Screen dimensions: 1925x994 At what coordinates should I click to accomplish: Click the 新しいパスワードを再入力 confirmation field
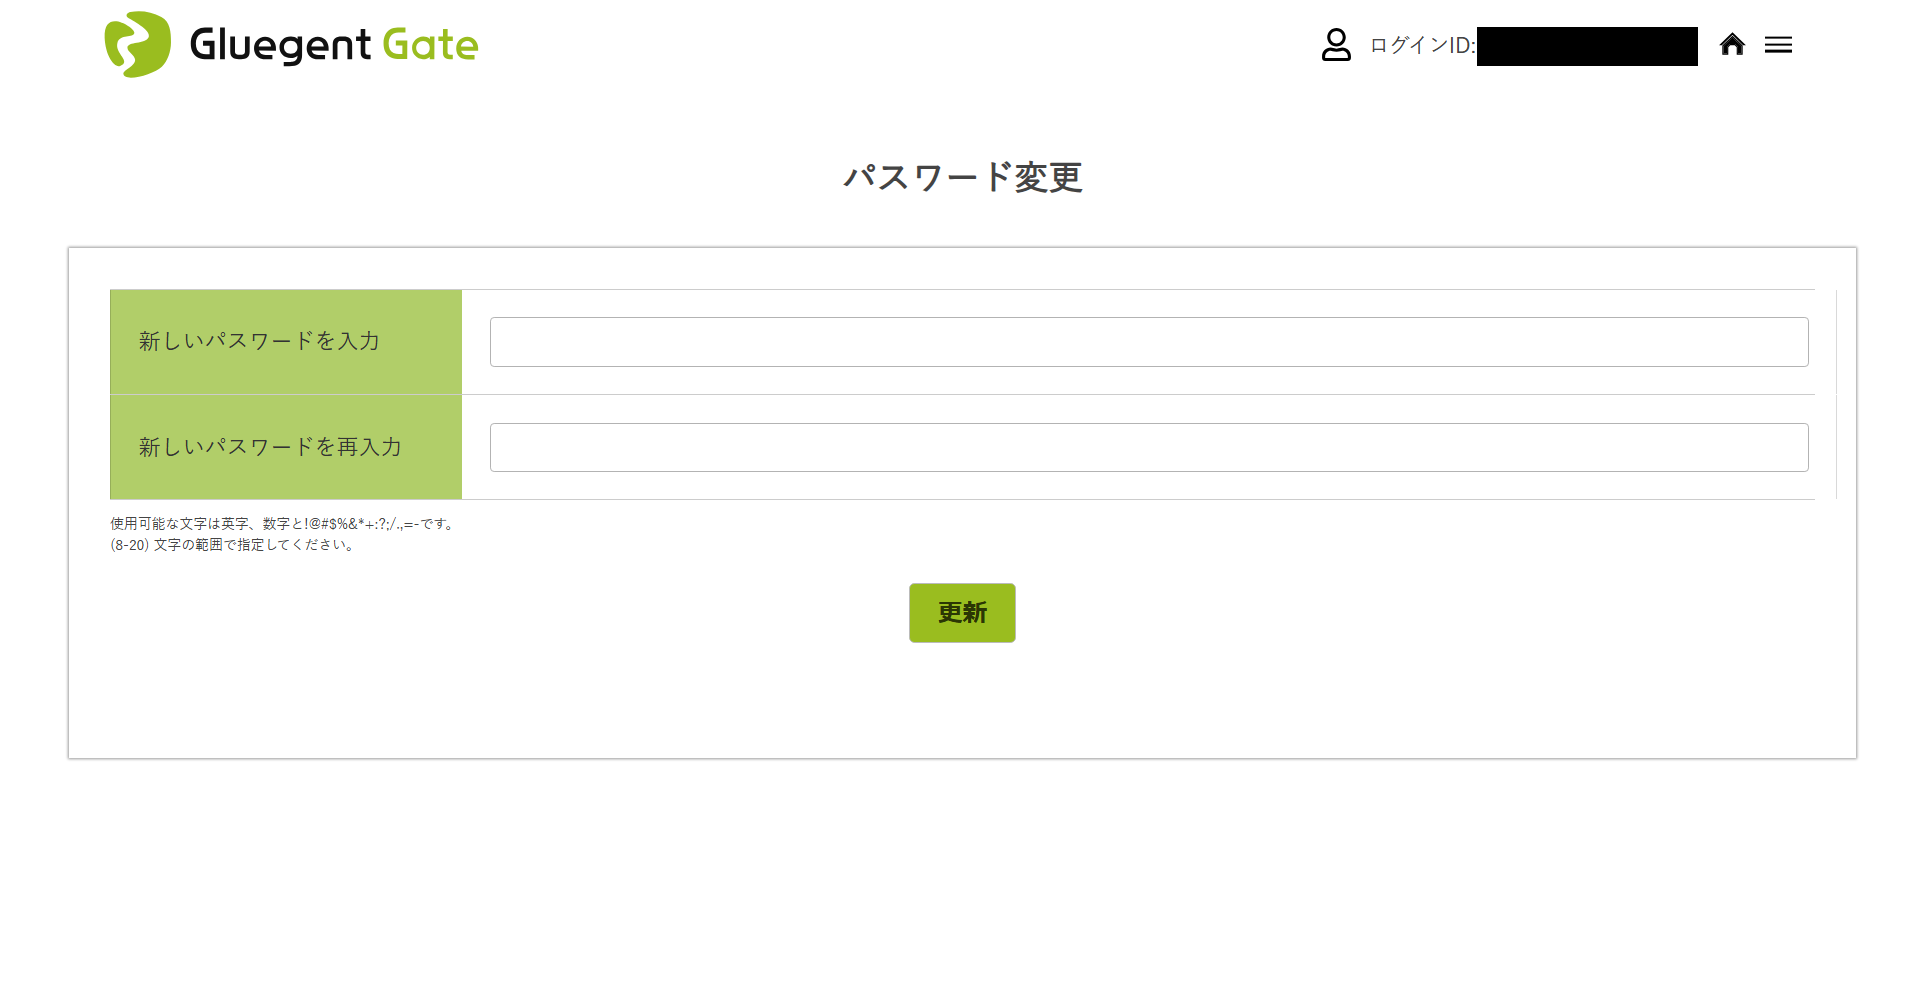point(1148,447)
